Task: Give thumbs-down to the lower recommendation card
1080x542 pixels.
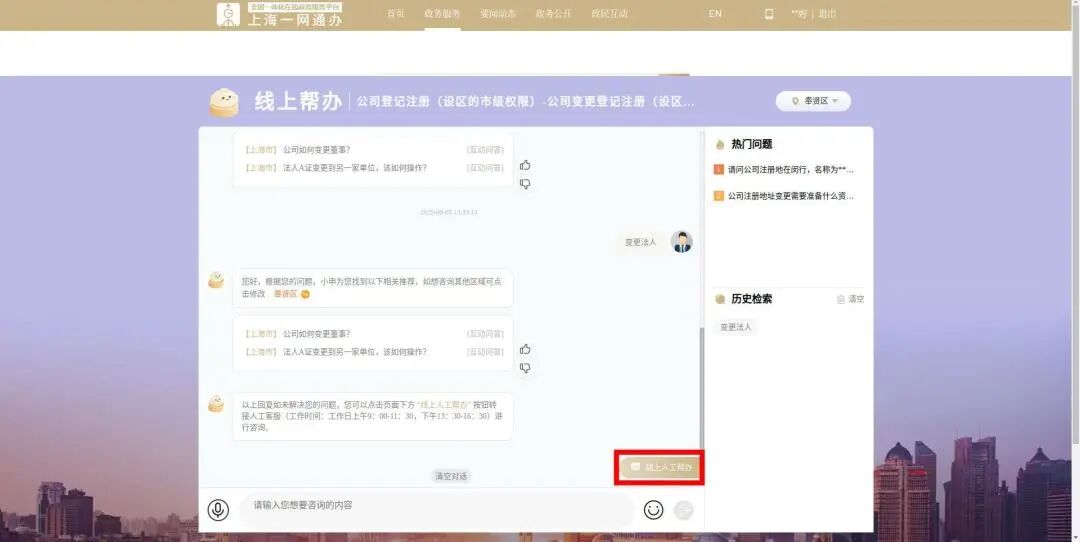Action: tap(525, 368)
